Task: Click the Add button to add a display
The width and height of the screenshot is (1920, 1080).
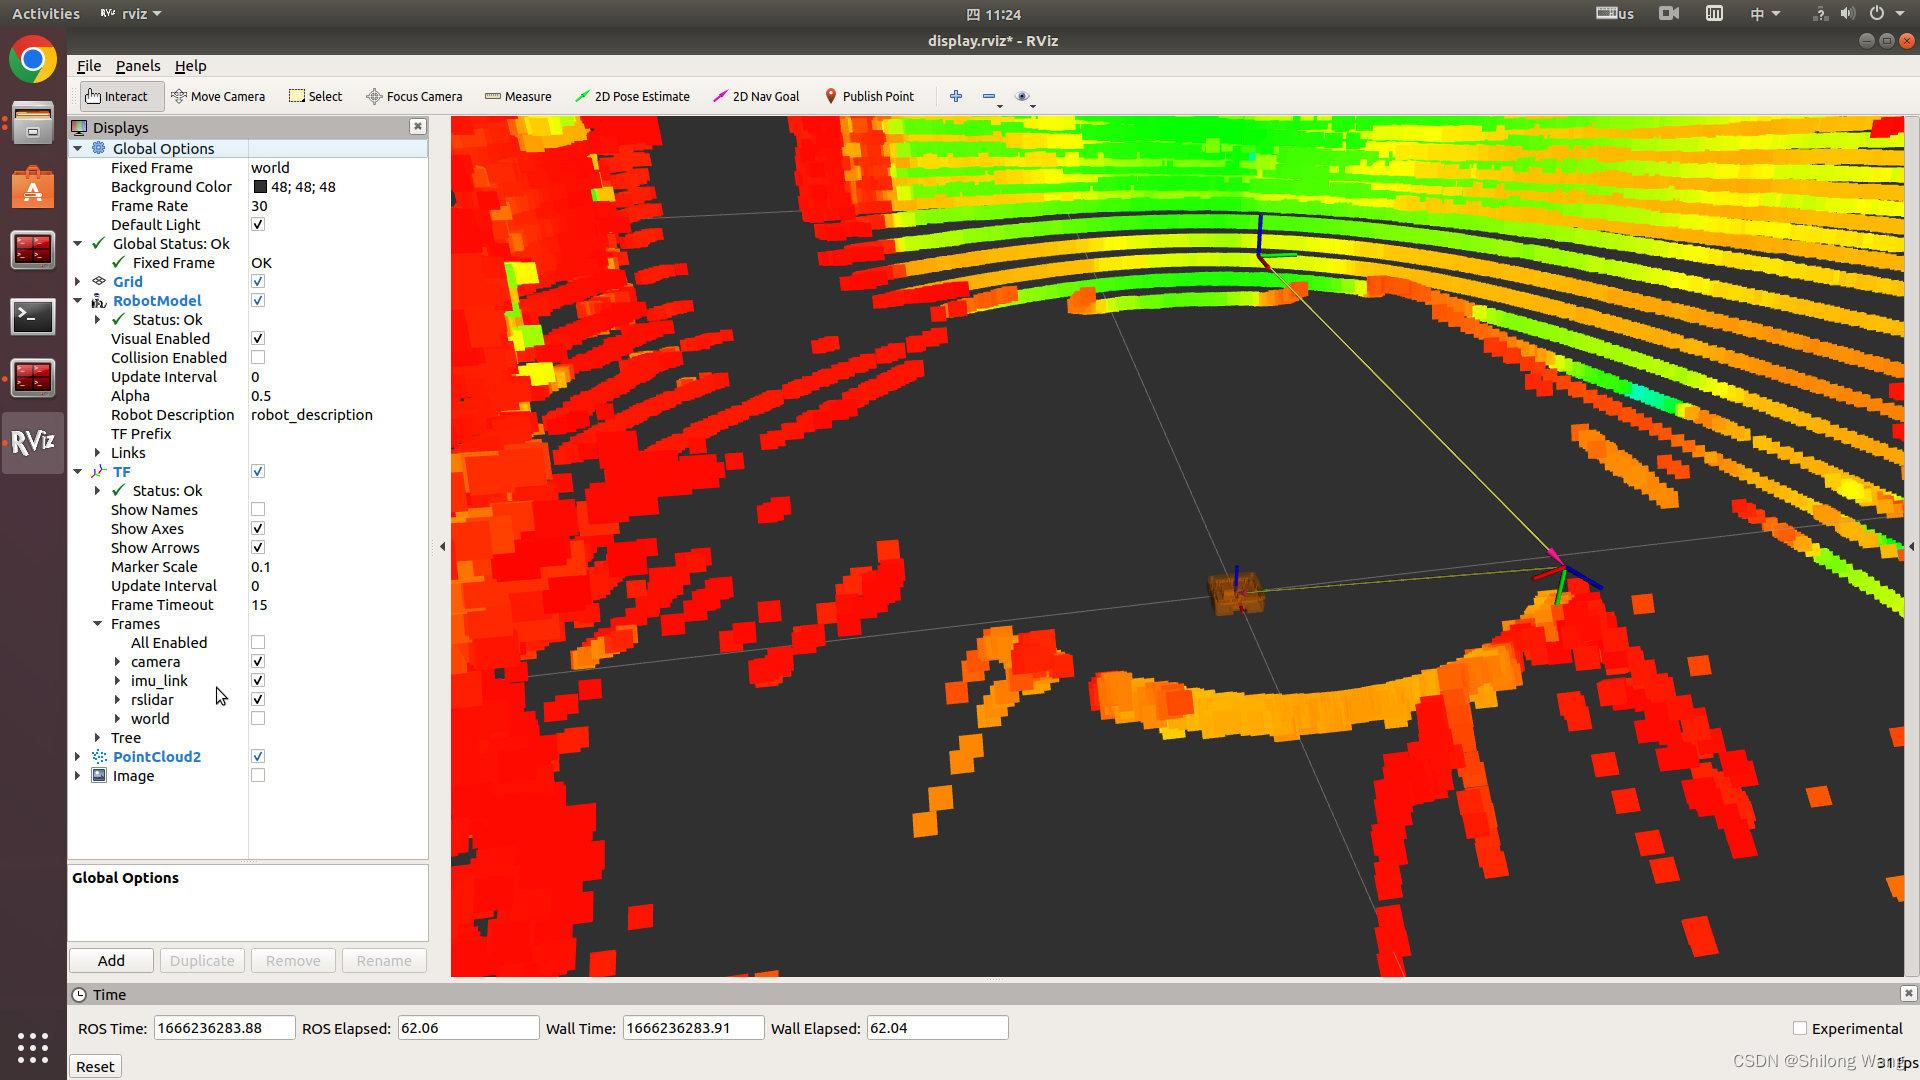Action: tap(110, 960)
